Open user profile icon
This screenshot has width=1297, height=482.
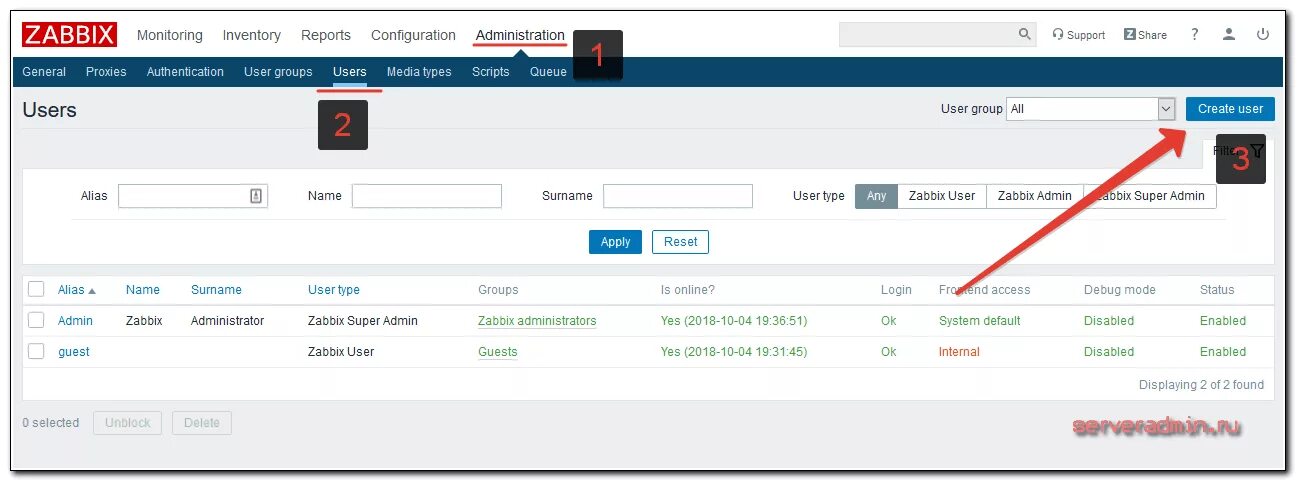point(1229,34)
